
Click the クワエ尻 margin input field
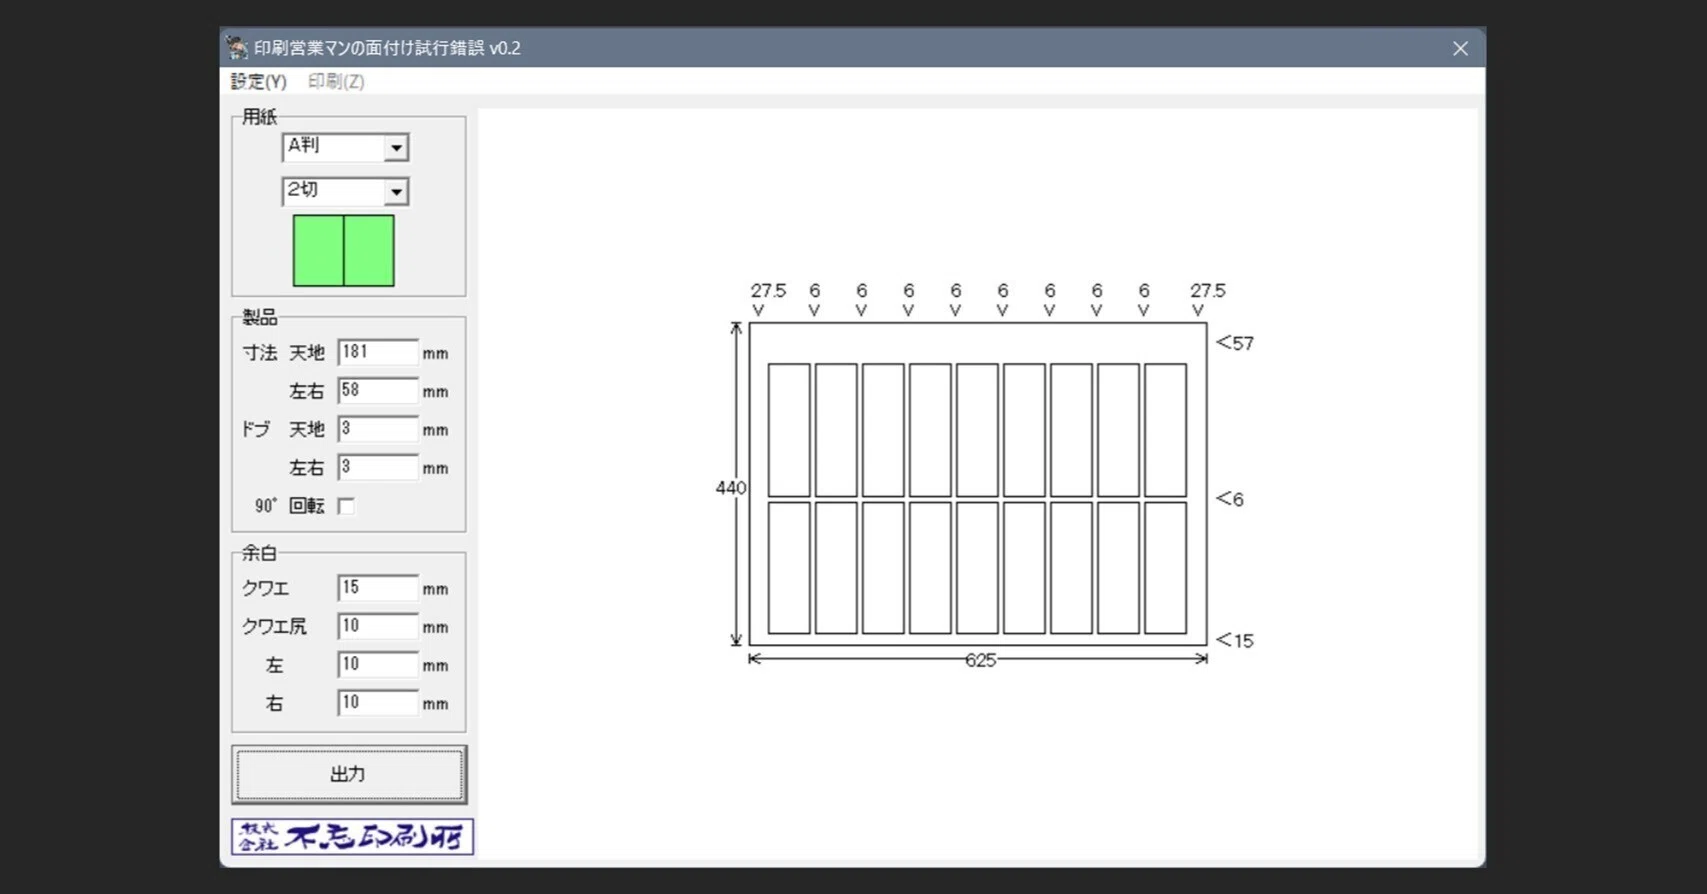point(377,626)
